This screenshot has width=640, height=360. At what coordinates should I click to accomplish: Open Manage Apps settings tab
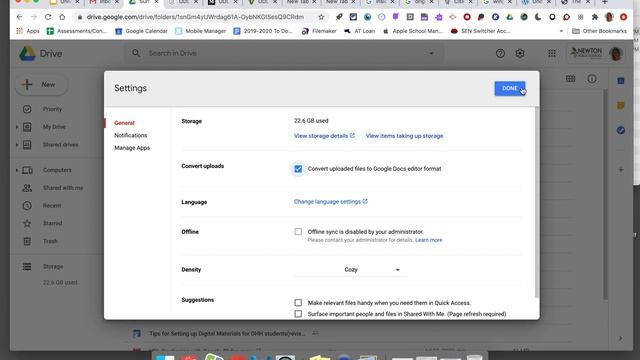(x=132, y=148)
